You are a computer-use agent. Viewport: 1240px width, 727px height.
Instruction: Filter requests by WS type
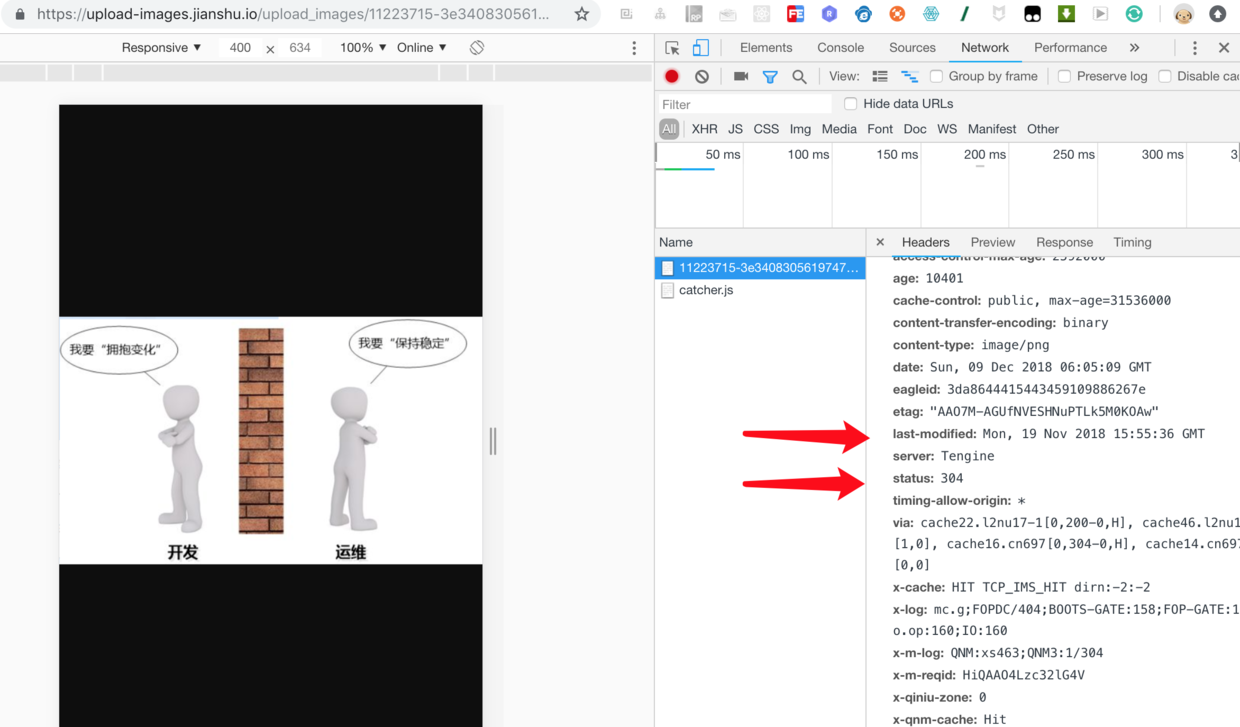pyautogui.click(x=947, y=129)
